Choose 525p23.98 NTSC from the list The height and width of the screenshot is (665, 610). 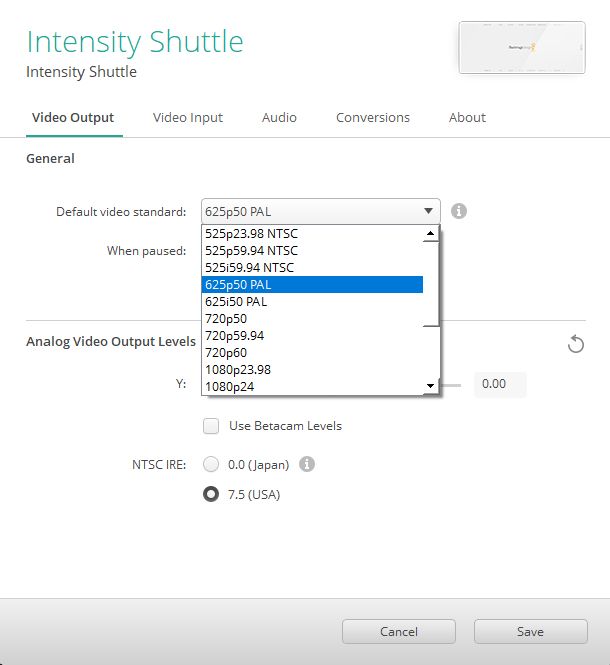(x=251, y=234)
